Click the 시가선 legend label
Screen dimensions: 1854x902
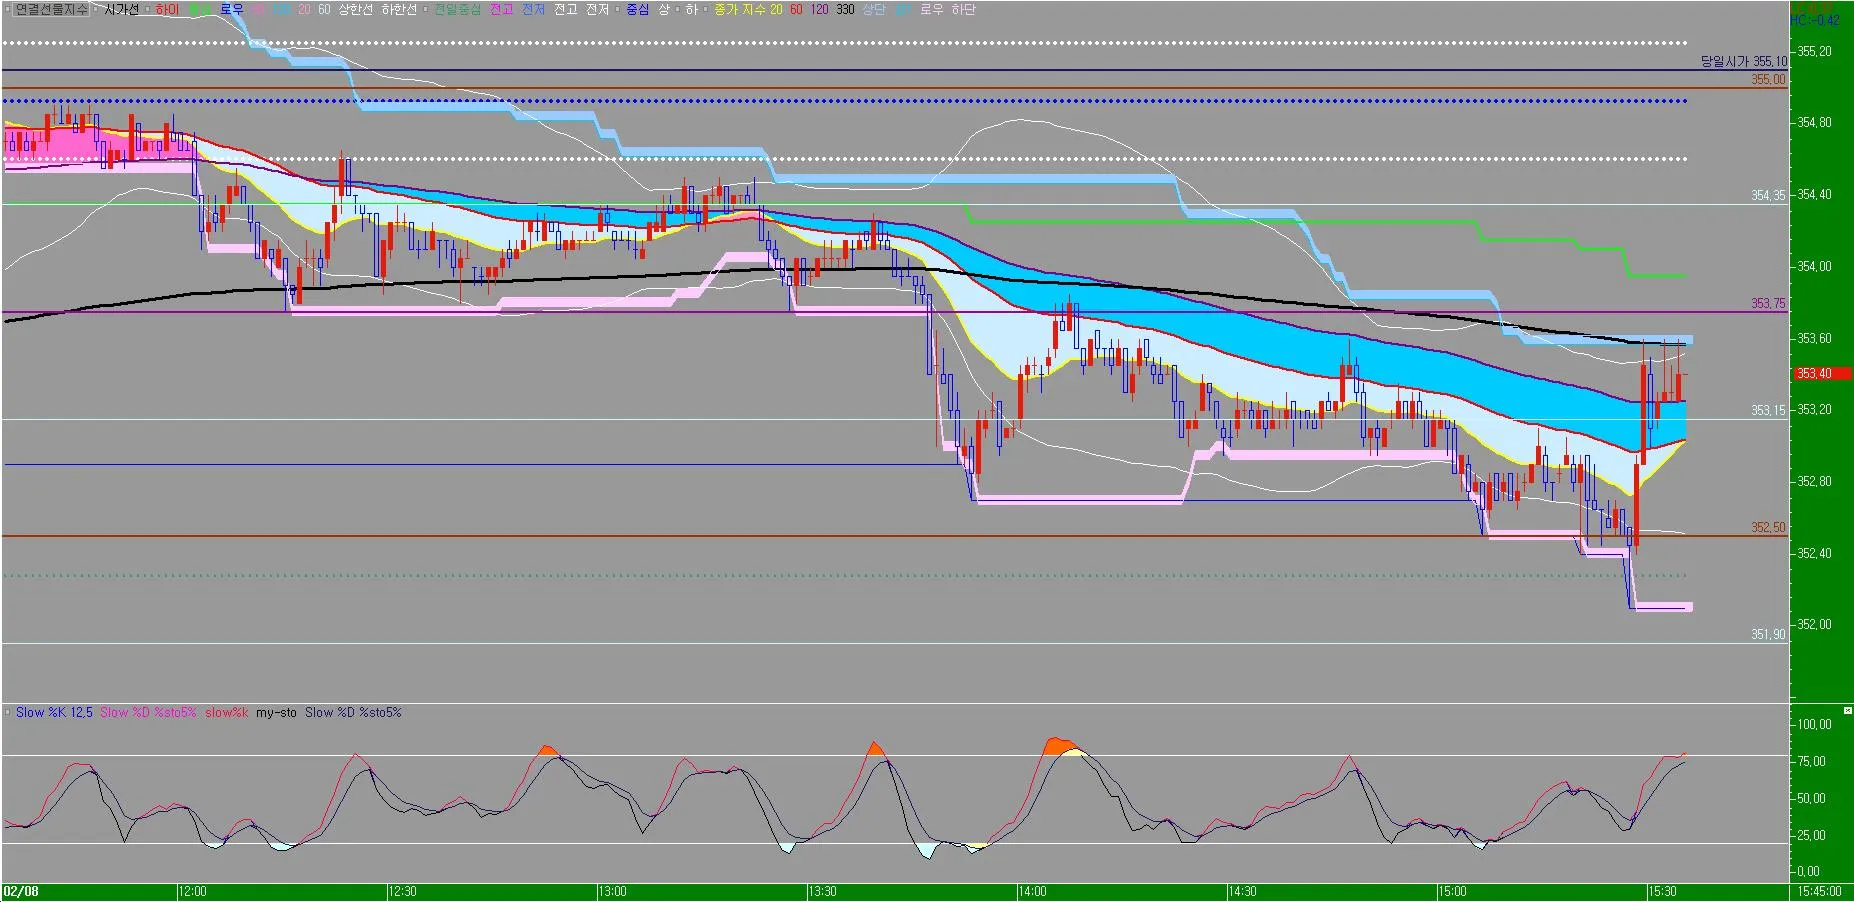click(x=122, y=9)
